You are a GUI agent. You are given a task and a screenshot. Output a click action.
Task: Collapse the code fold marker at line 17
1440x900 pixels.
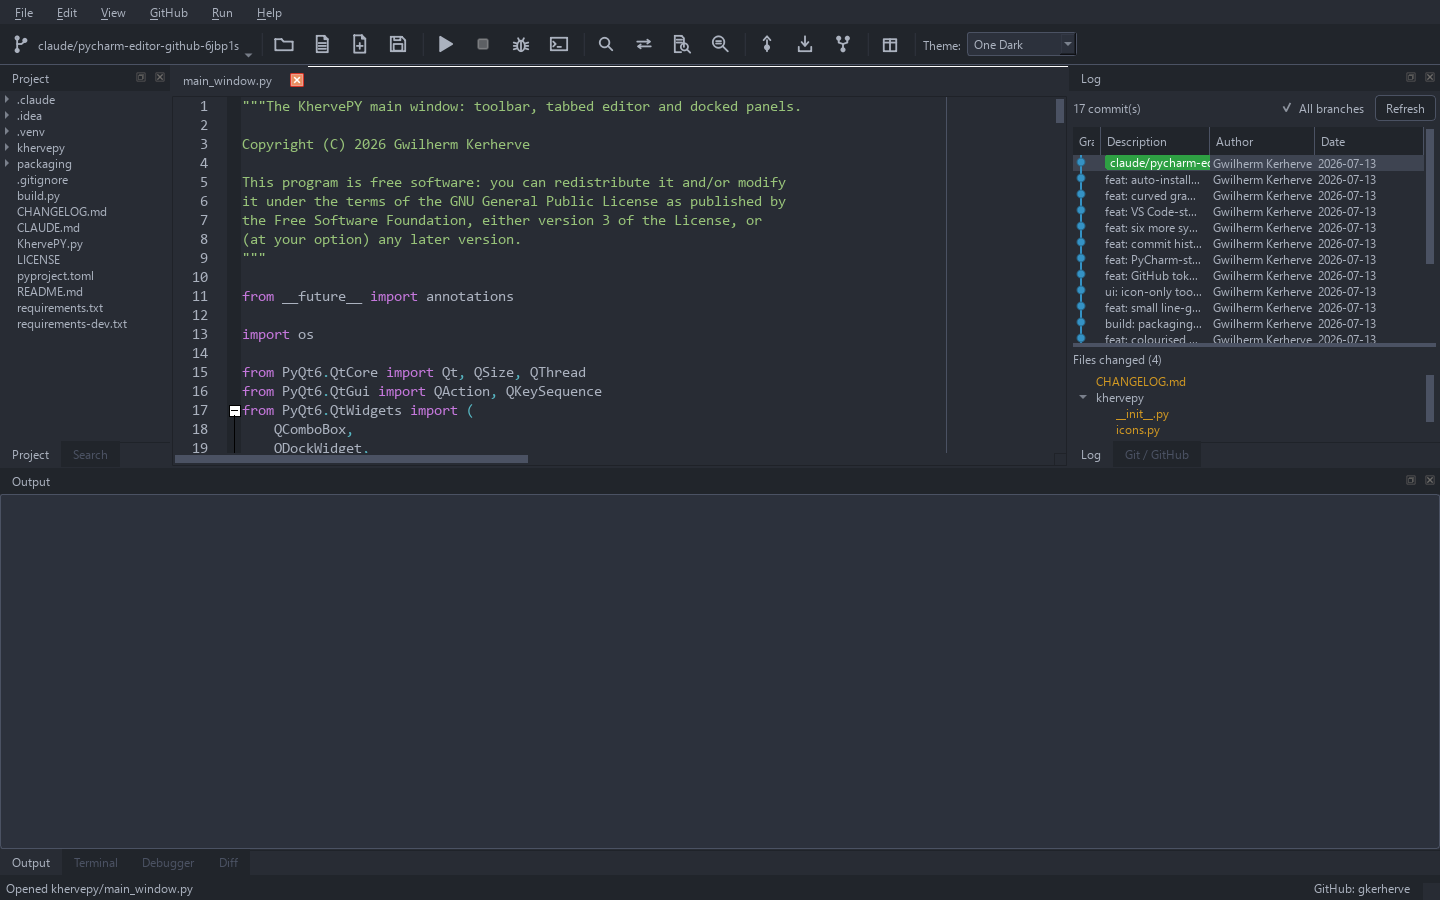[x=235, y=411]
